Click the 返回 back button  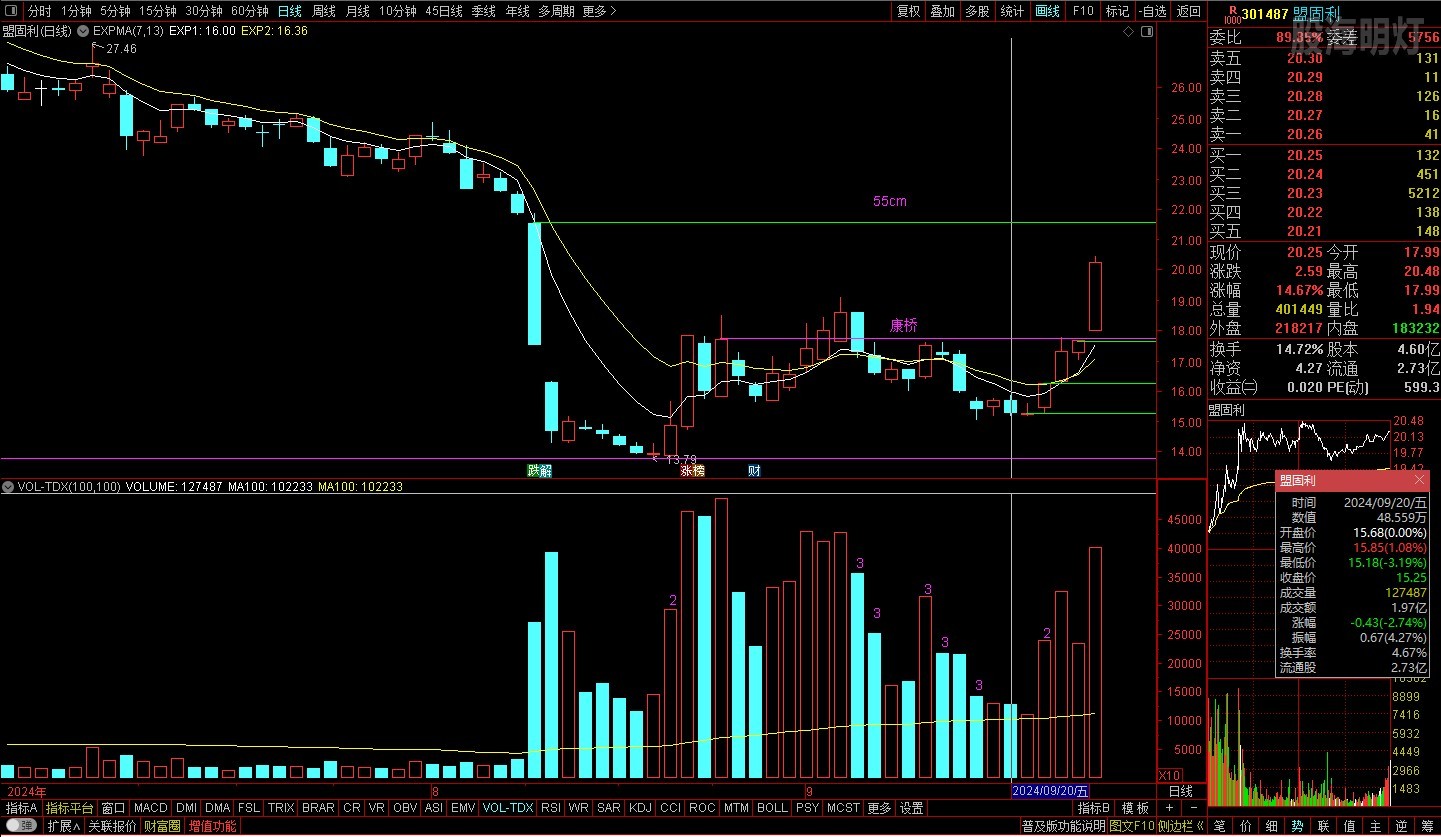tap(1189, 11)
